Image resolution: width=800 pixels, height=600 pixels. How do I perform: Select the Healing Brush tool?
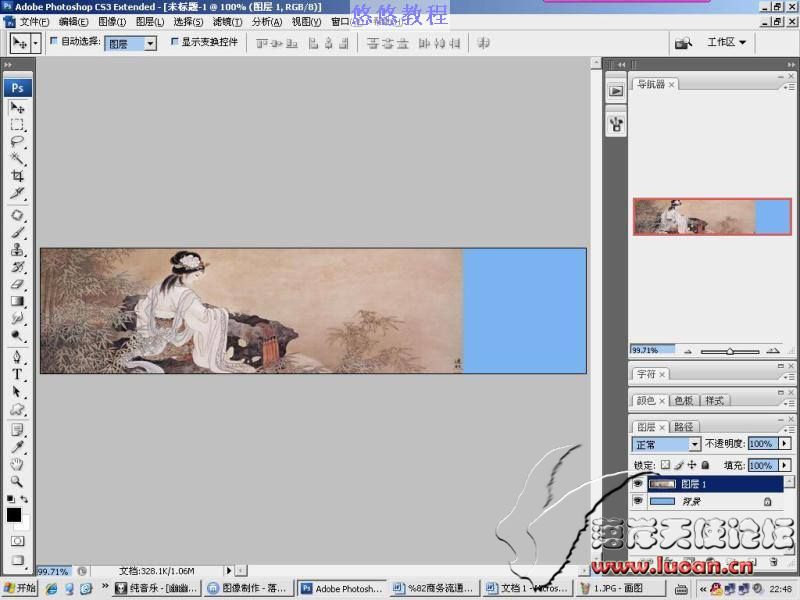tap(17, 215)
